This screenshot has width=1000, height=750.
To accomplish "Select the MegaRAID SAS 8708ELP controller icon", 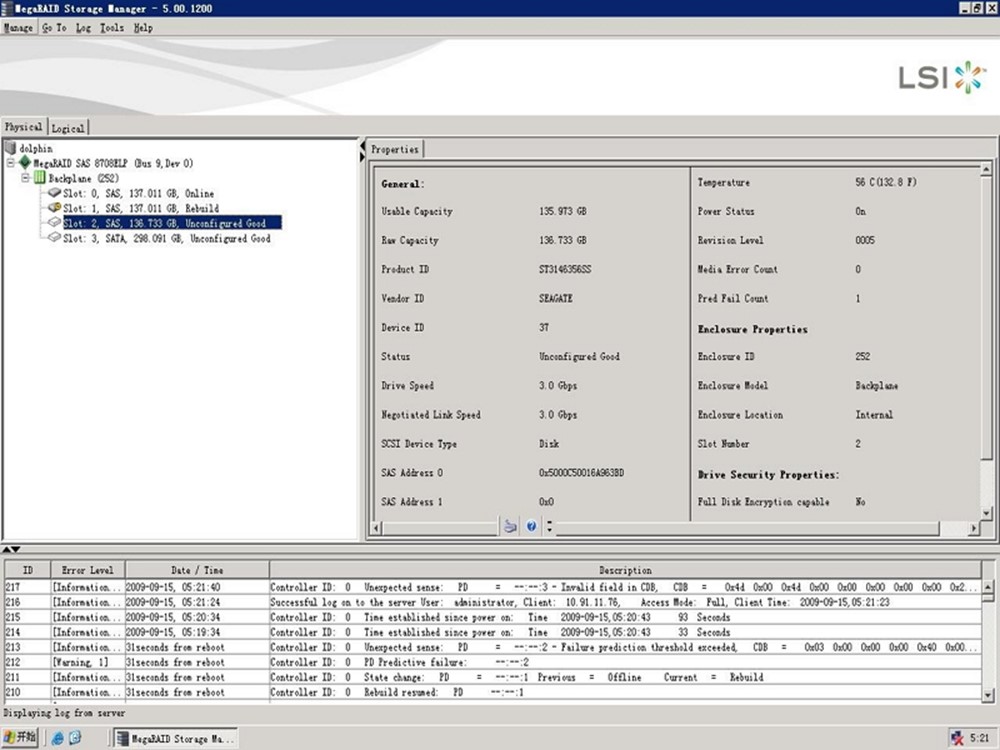I will coord(25,163).
